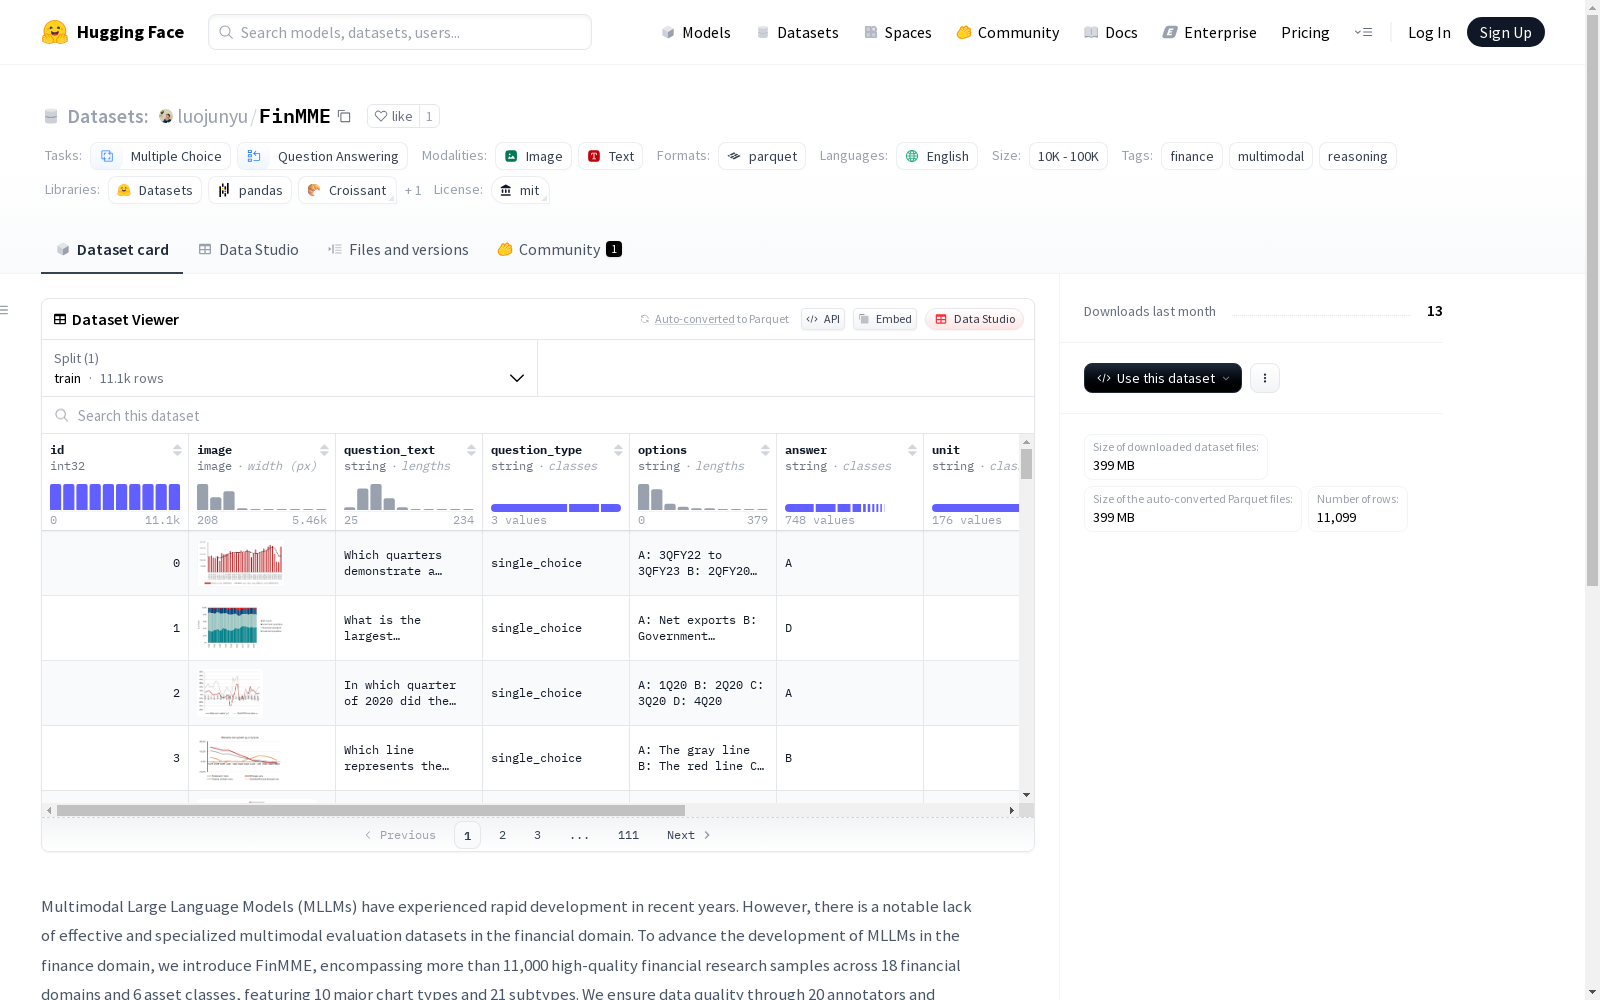Click the Auto-converted to Parquet link
This screenshot has height=1000, width=1600.
click(714, 319)
